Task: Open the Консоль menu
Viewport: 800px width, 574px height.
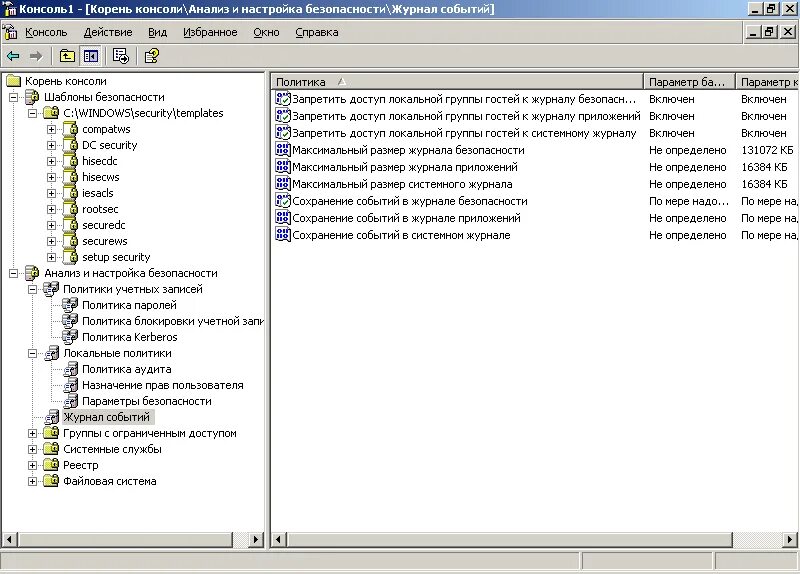Action: 46,32
